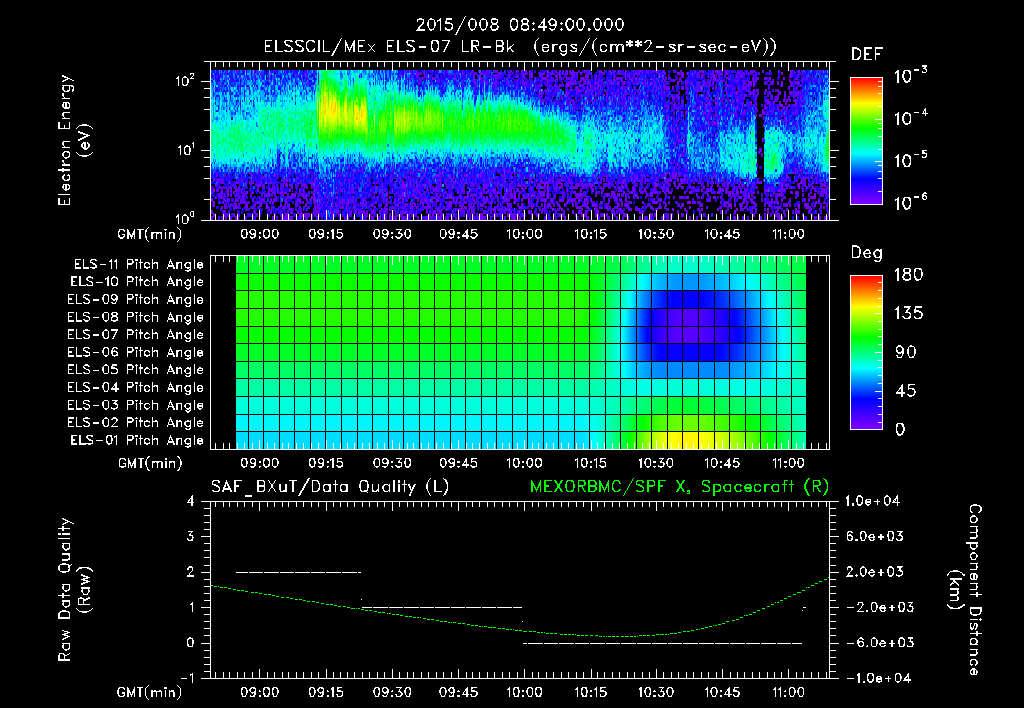1024x708 pixels.
Task: Click the 10^-4 value on DEF scale
Action: click(x=910, y=118)
